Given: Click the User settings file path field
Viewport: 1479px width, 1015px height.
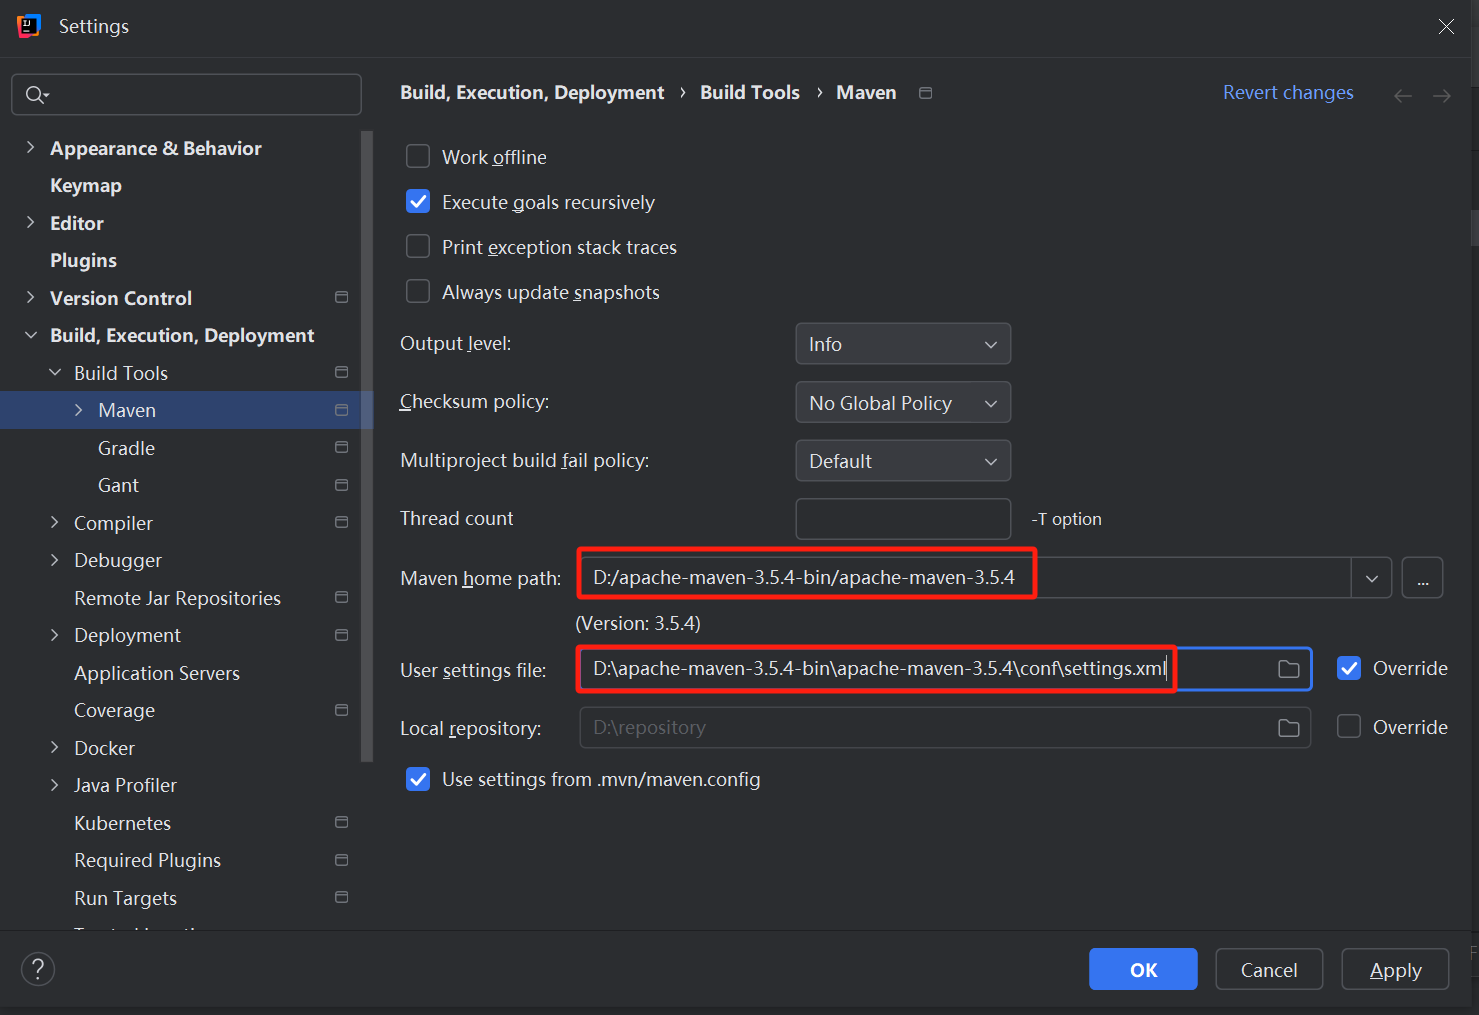Looking at the screenshot, I should [944, 669].
